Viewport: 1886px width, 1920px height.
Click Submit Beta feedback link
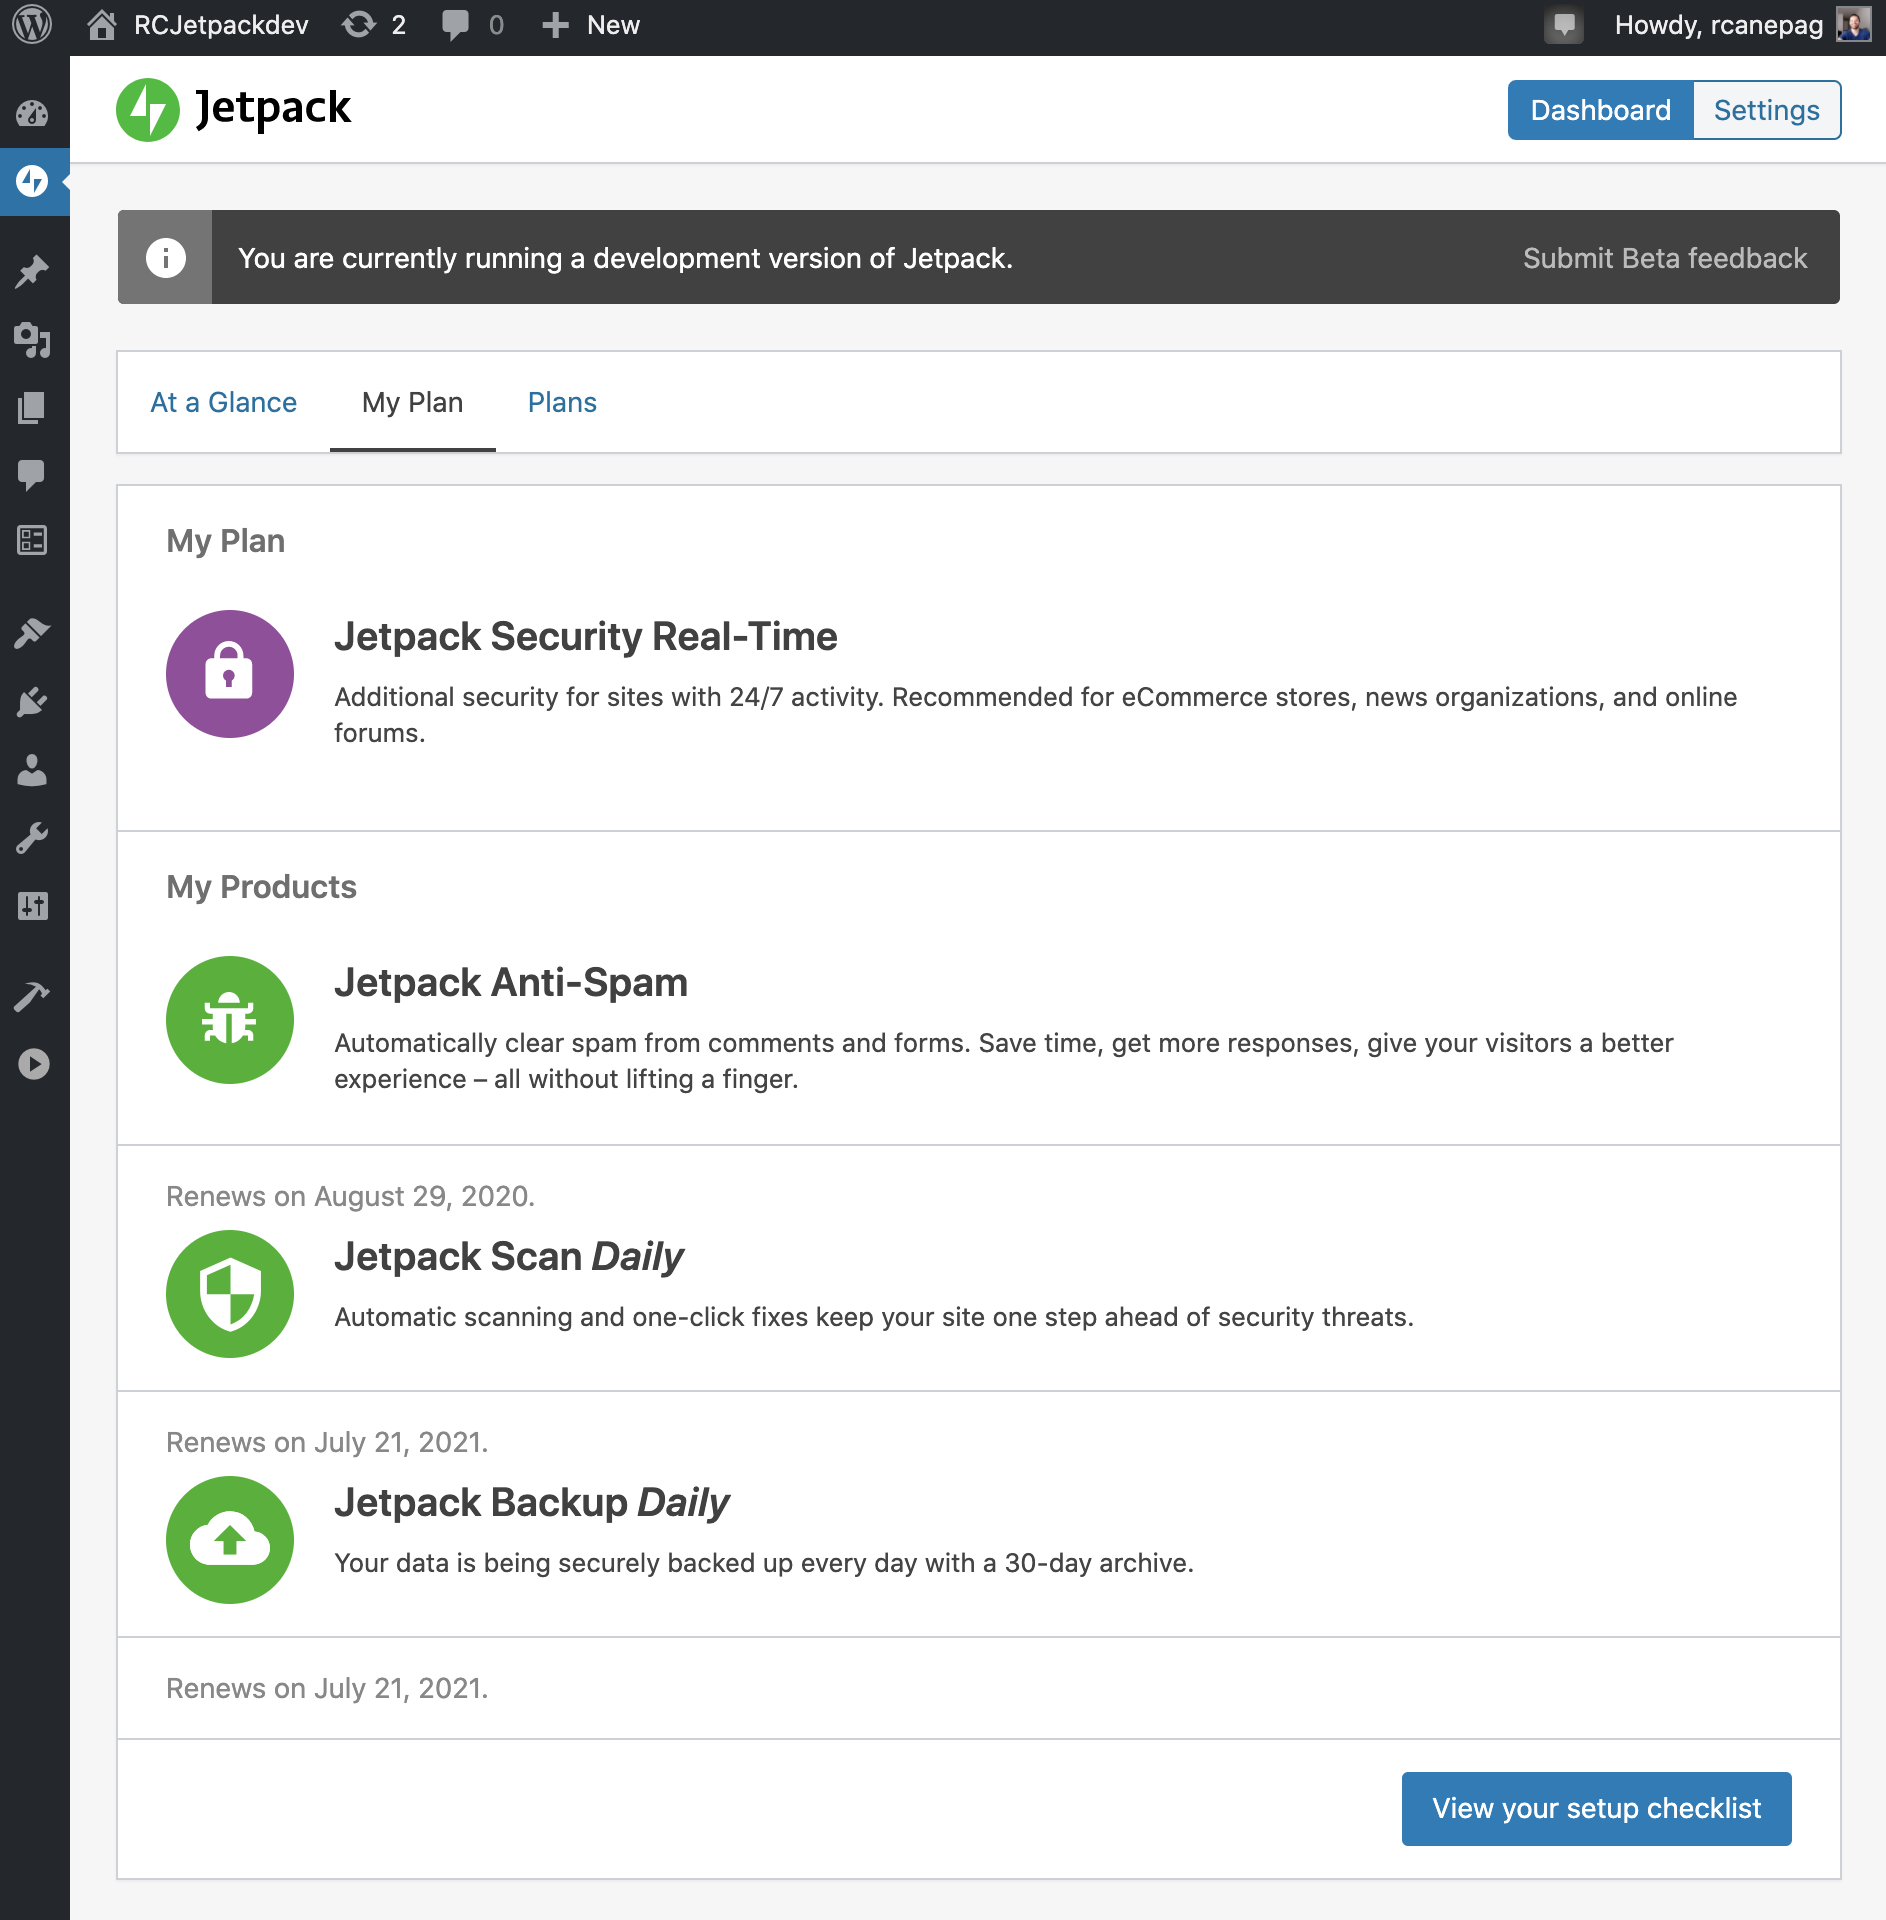(x=1665, y=258)
